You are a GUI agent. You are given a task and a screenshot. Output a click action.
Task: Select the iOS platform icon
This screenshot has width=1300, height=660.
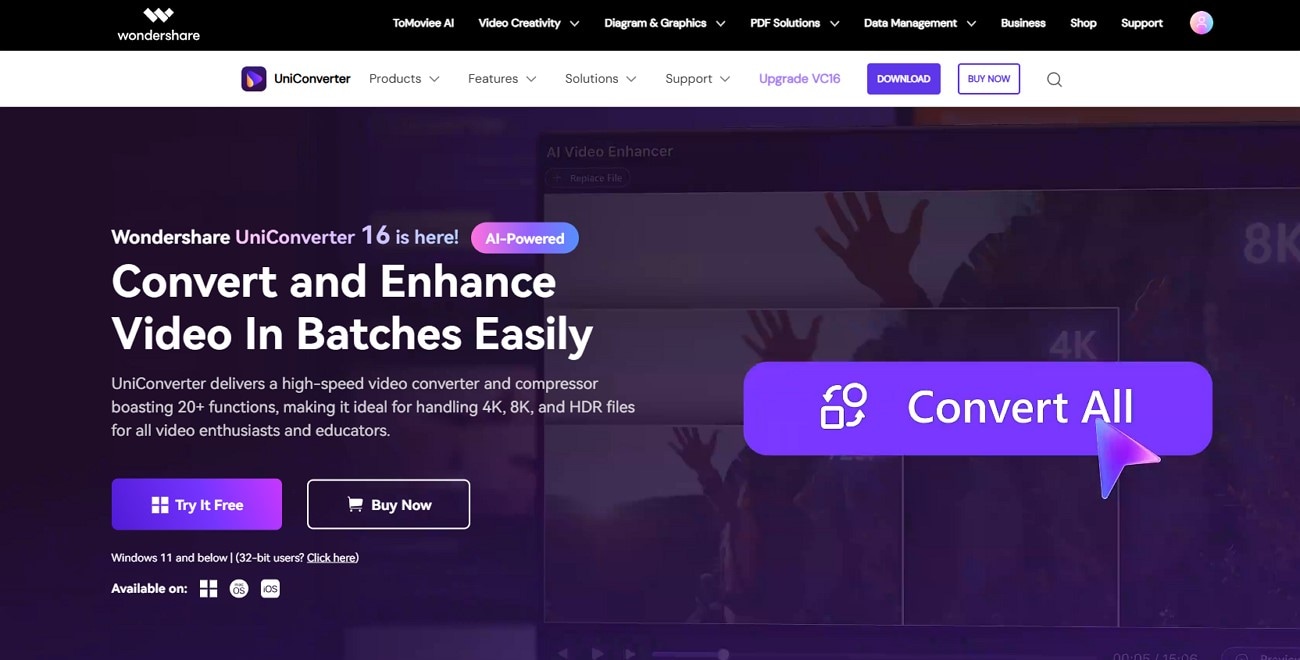coord(270,589)
